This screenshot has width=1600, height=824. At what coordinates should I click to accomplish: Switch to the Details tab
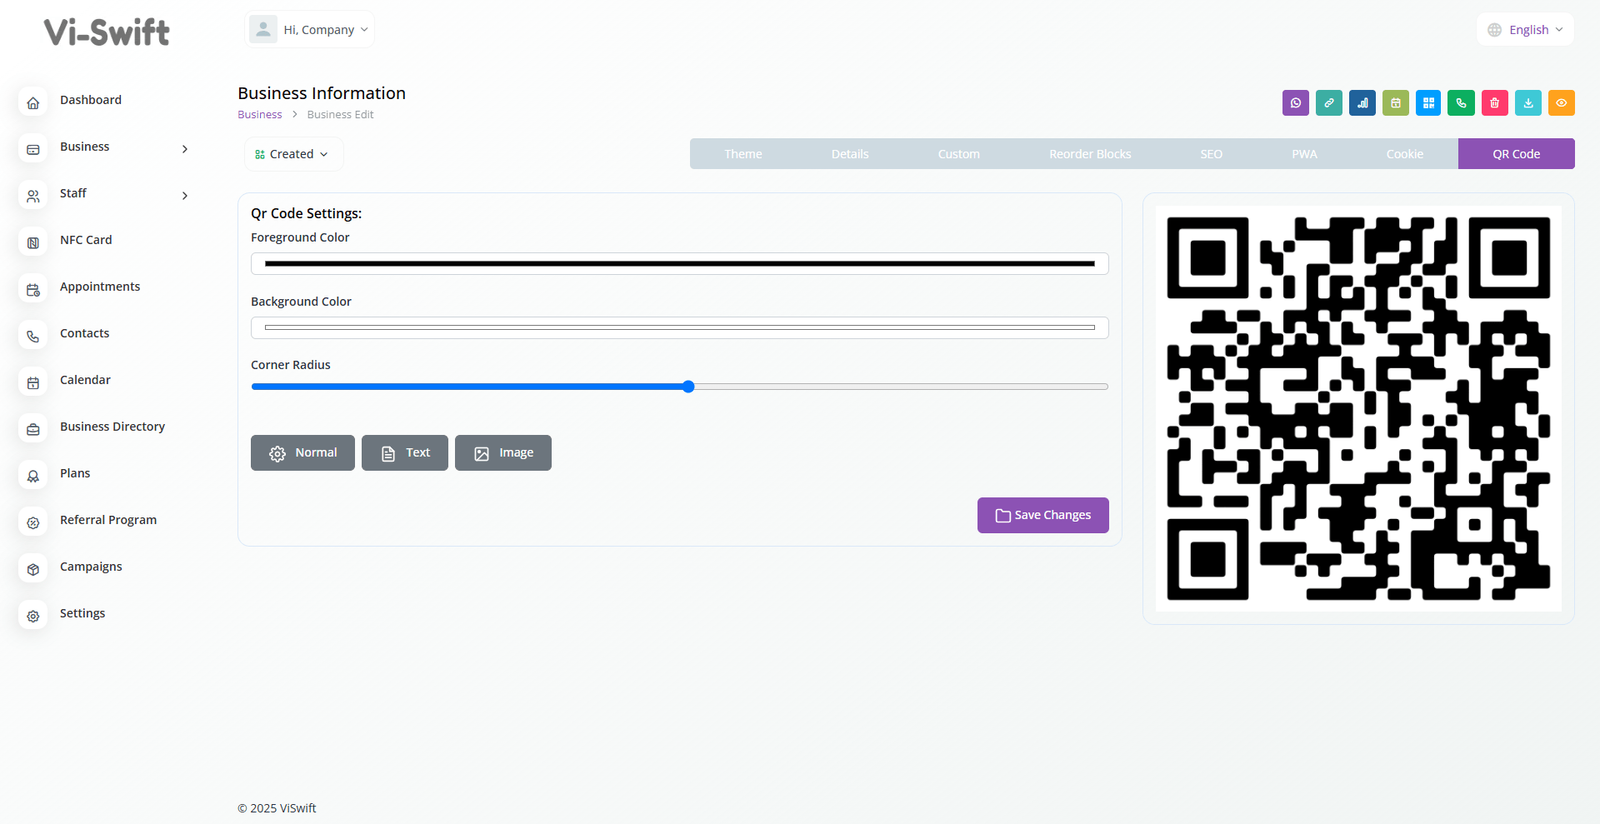(x=850, y=154)
